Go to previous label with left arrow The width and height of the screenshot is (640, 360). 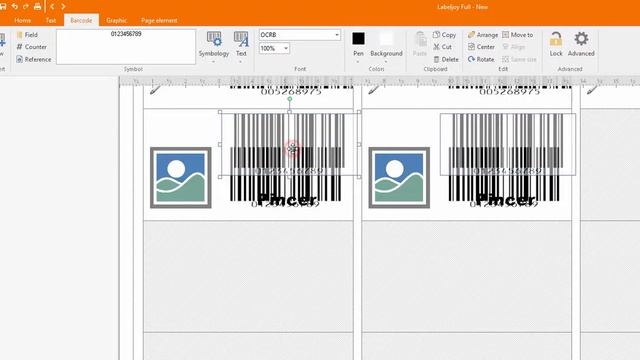click(x=52, y=7)
